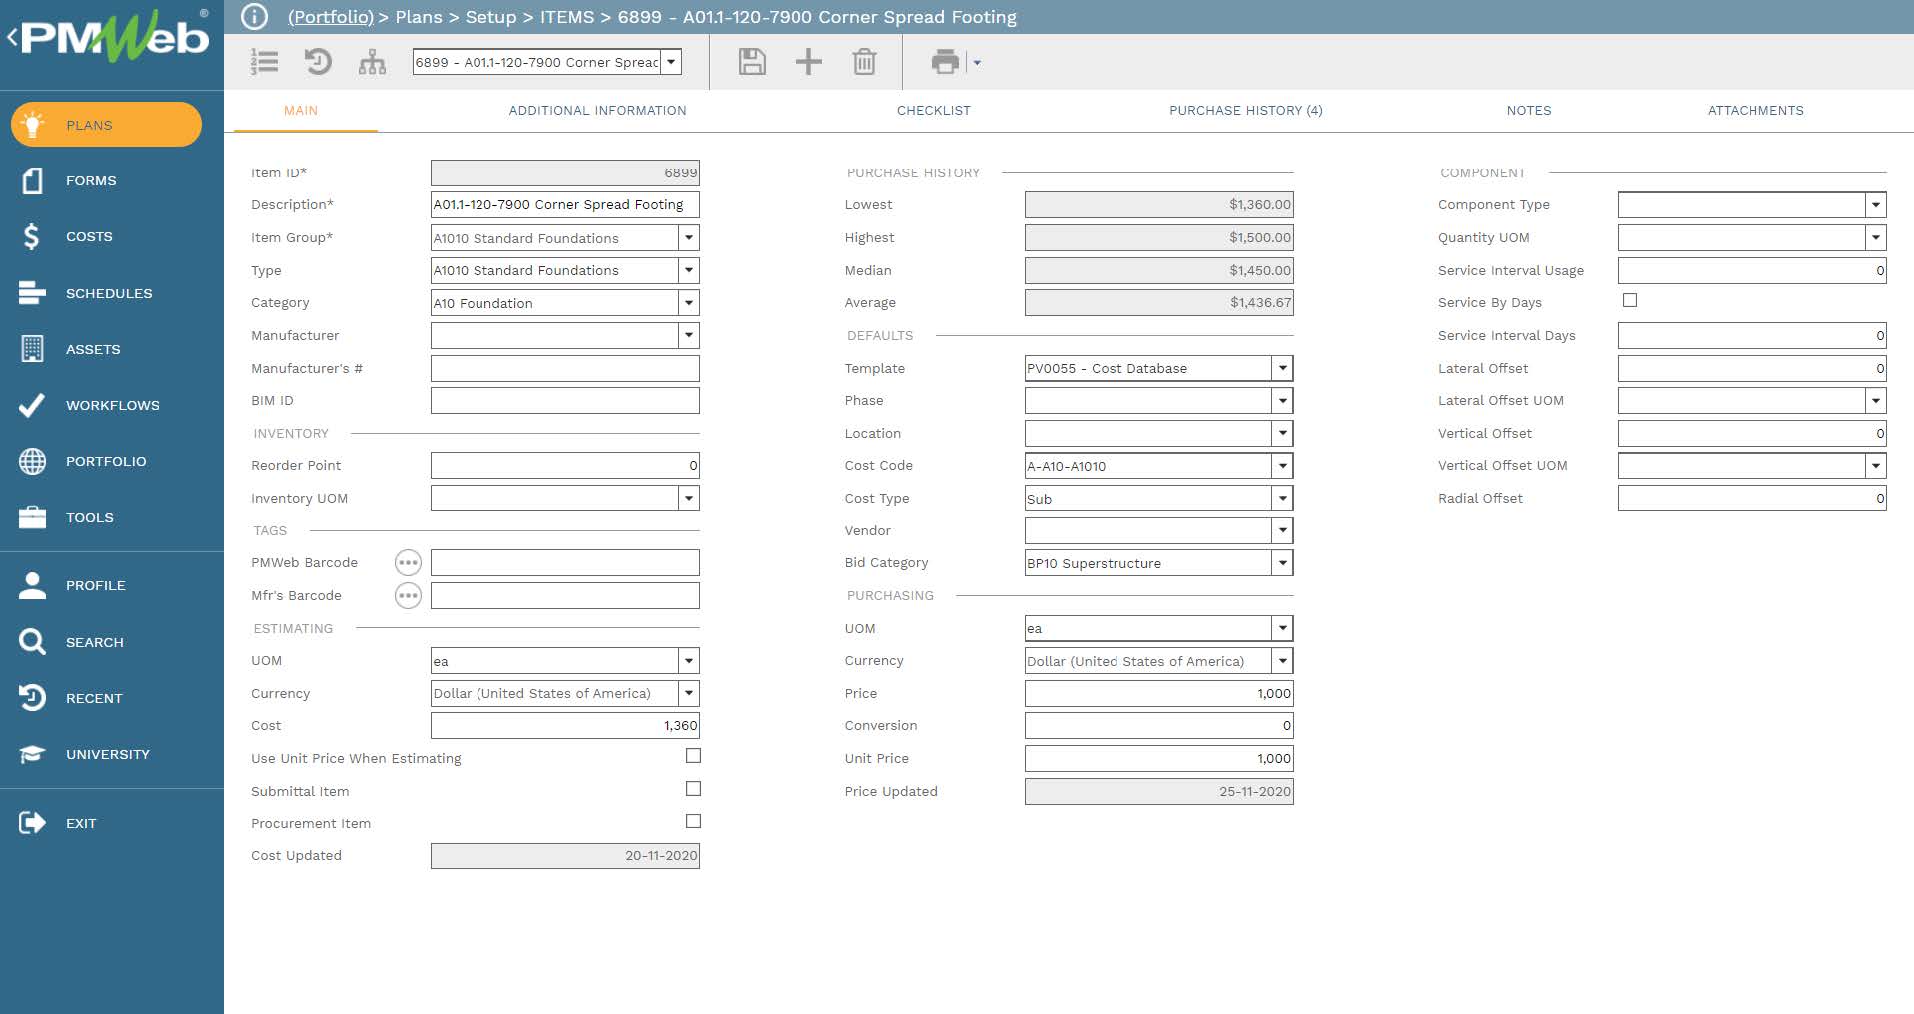The width and height of the screenshot is (1914, 1014).
Task: Save the record with the floppy disk icon
Action: point(752,62)
